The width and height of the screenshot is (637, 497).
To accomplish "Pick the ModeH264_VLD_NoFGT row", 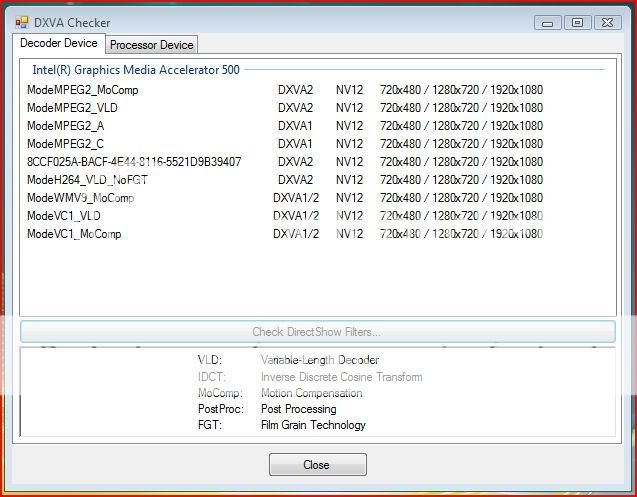I will 89,180.
